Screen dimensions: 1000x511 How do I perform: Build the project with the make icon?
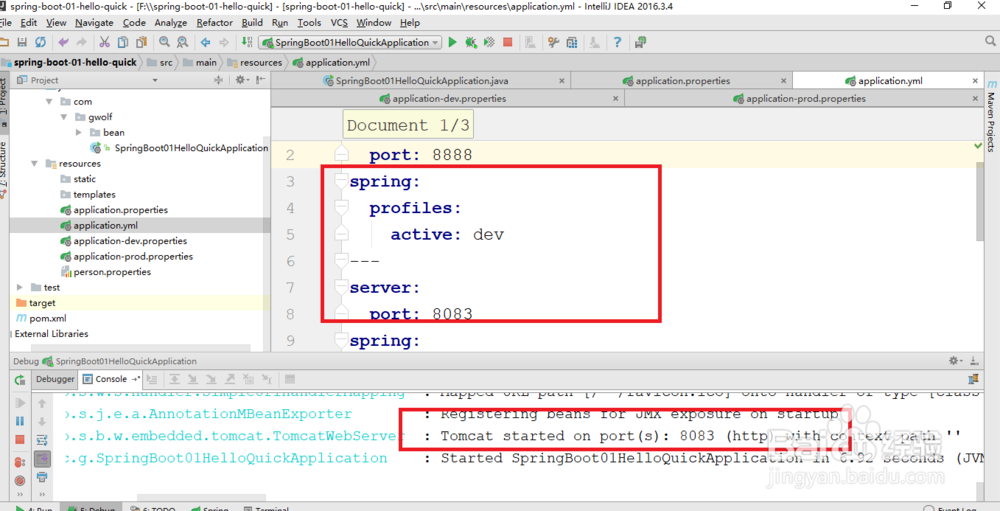tap(247, 42)
